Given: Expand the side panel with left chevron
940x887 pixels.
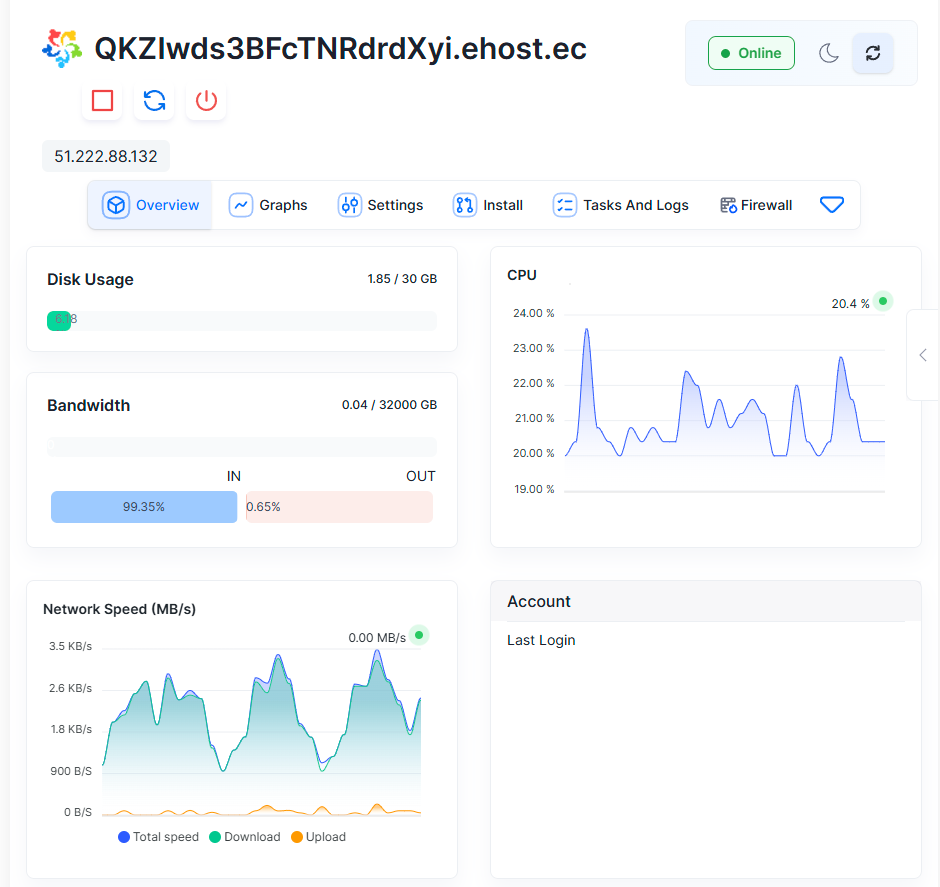Looking at the screenshot, I should pyautogui.click(x=922, y=355).
